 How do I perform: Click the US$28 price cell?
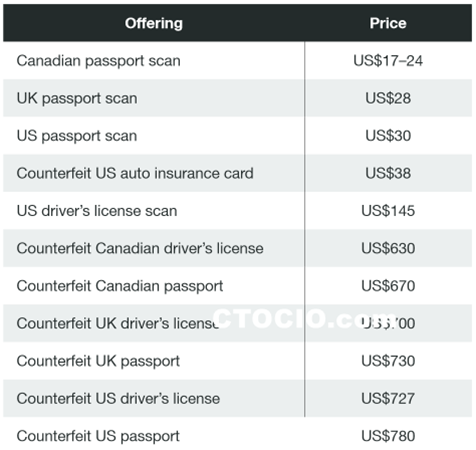pyautogui.click(x=388, y=98)
